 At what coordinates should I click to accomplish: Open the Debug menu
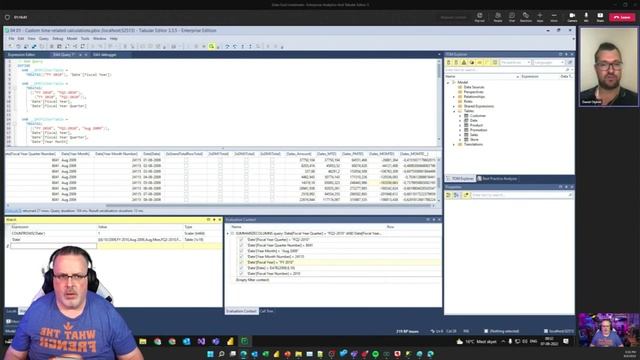point(58,38)
